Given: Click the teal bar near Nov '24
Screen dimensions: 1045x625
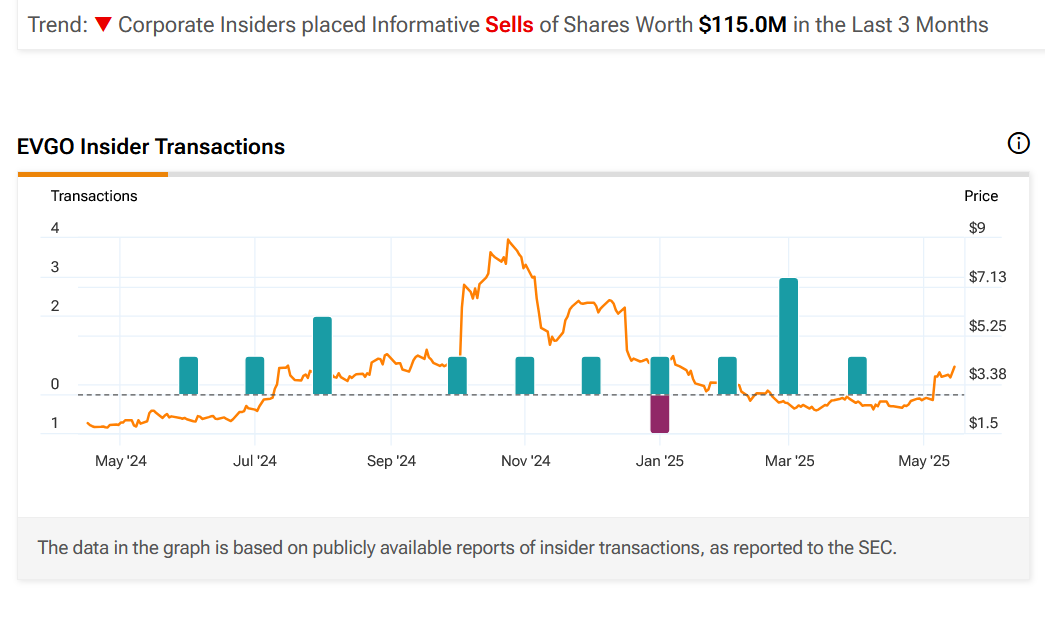Looking at the screenshot, I should click(x=525, y=376).
